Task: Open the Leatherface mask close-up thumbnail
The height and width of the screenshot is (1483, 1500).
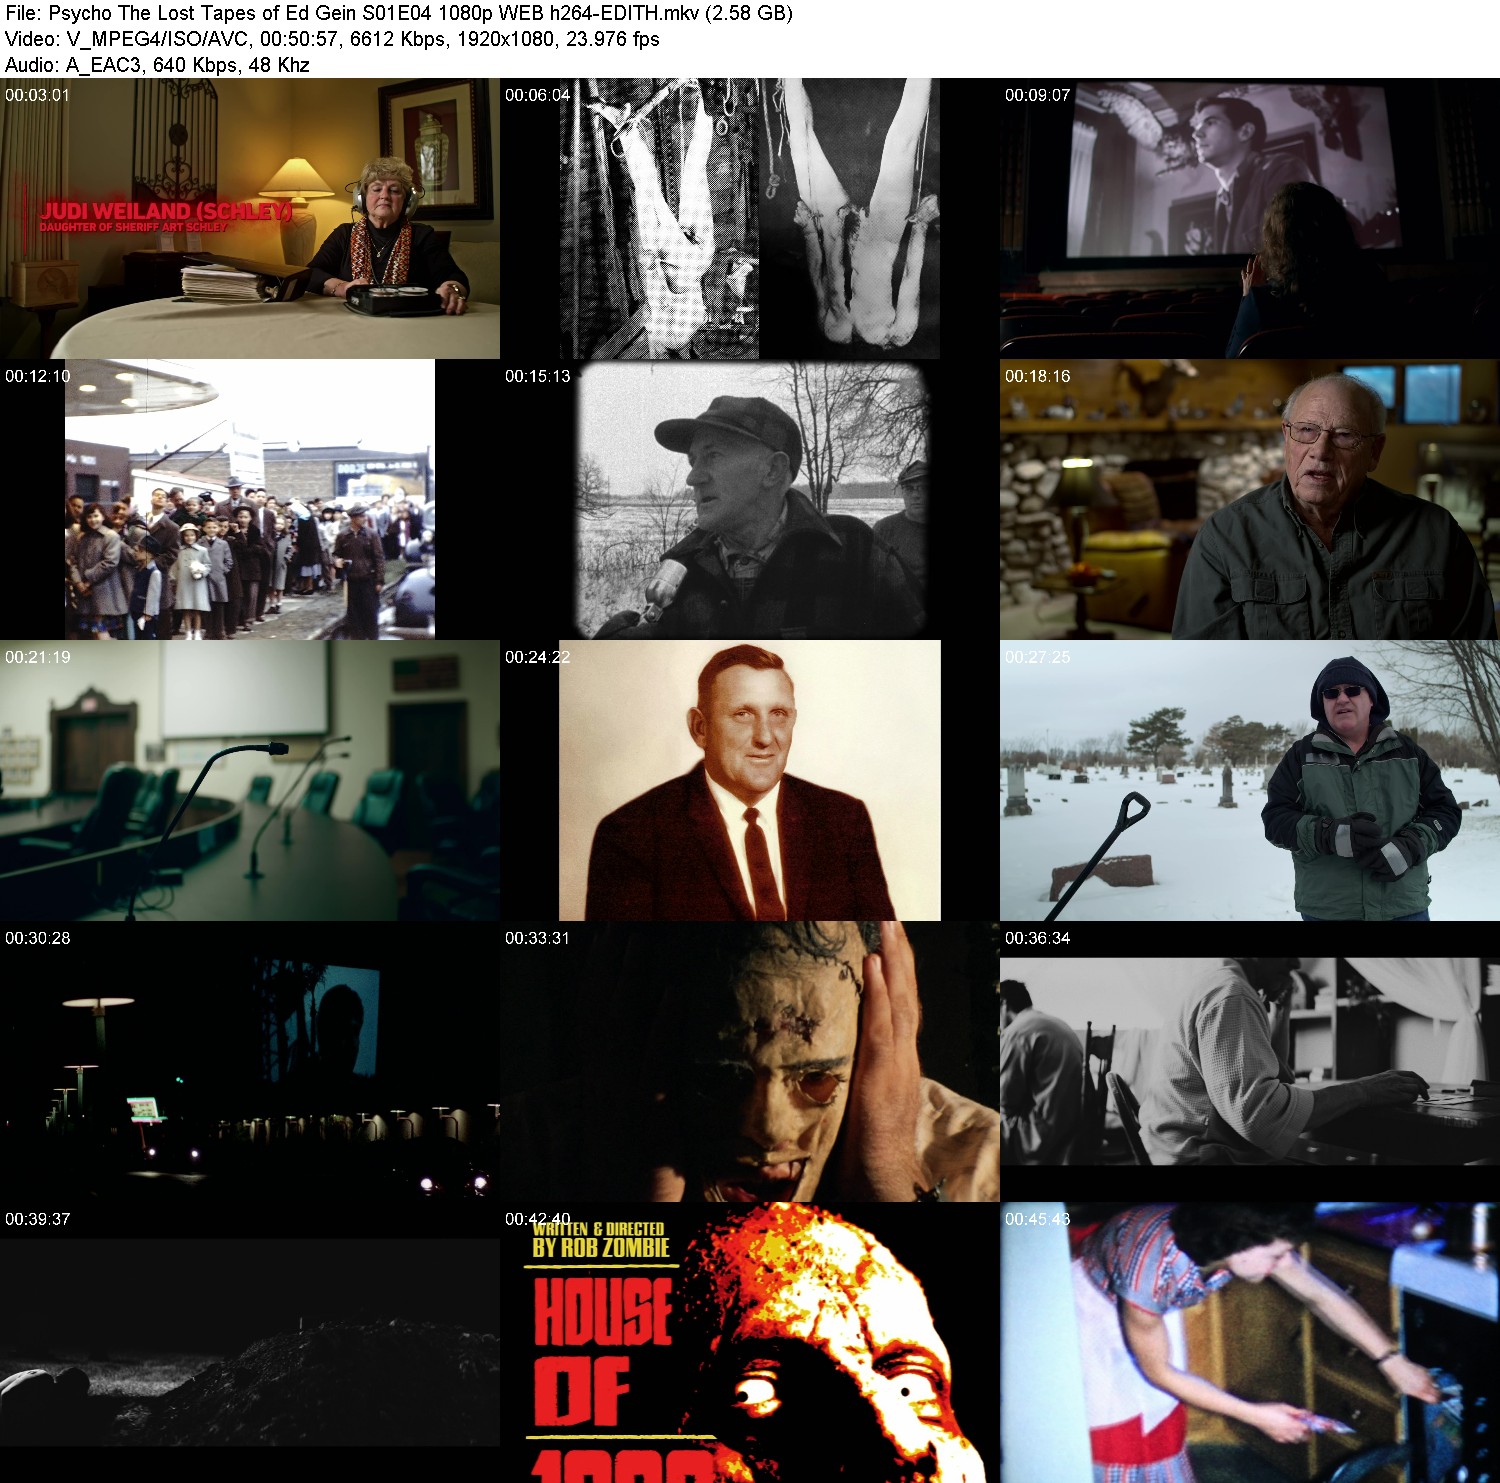Action: [750, 1062]
